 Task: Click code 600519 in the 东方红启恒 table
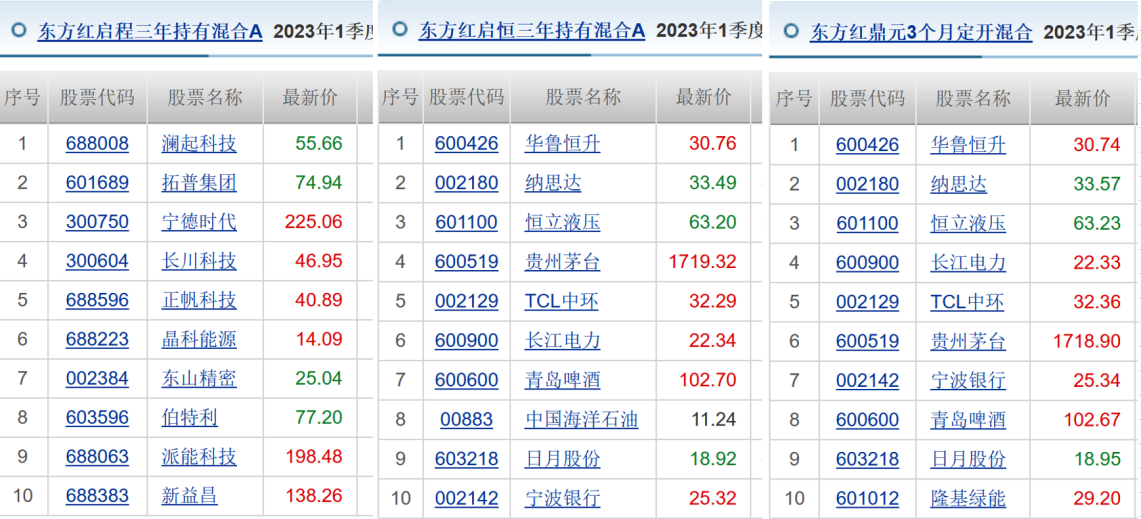[x=466, y=262]
